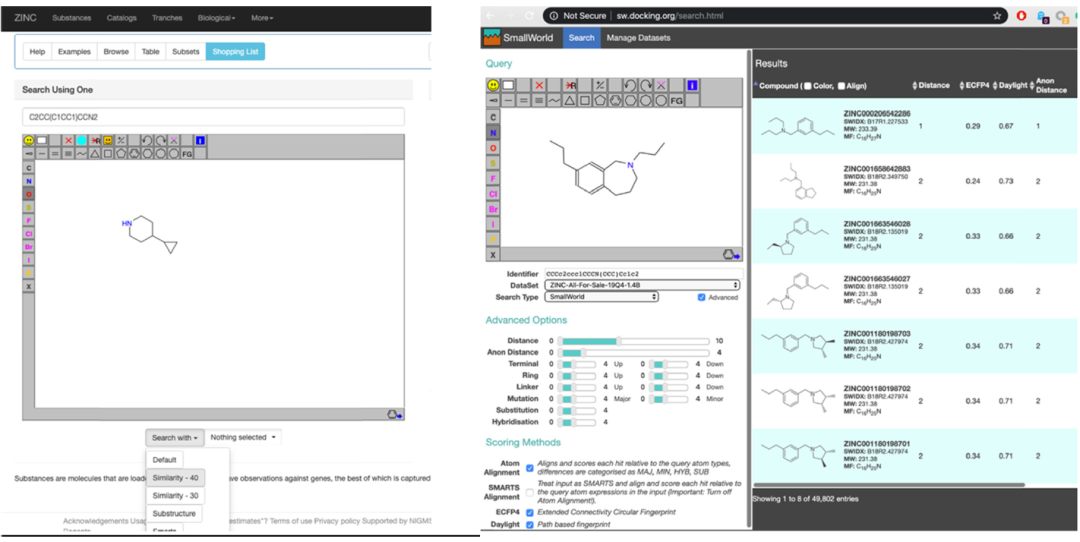Open the 'Nothing selected' dropdown
The height and width of the screenshot is (542, 1080).
click(243, 437)
